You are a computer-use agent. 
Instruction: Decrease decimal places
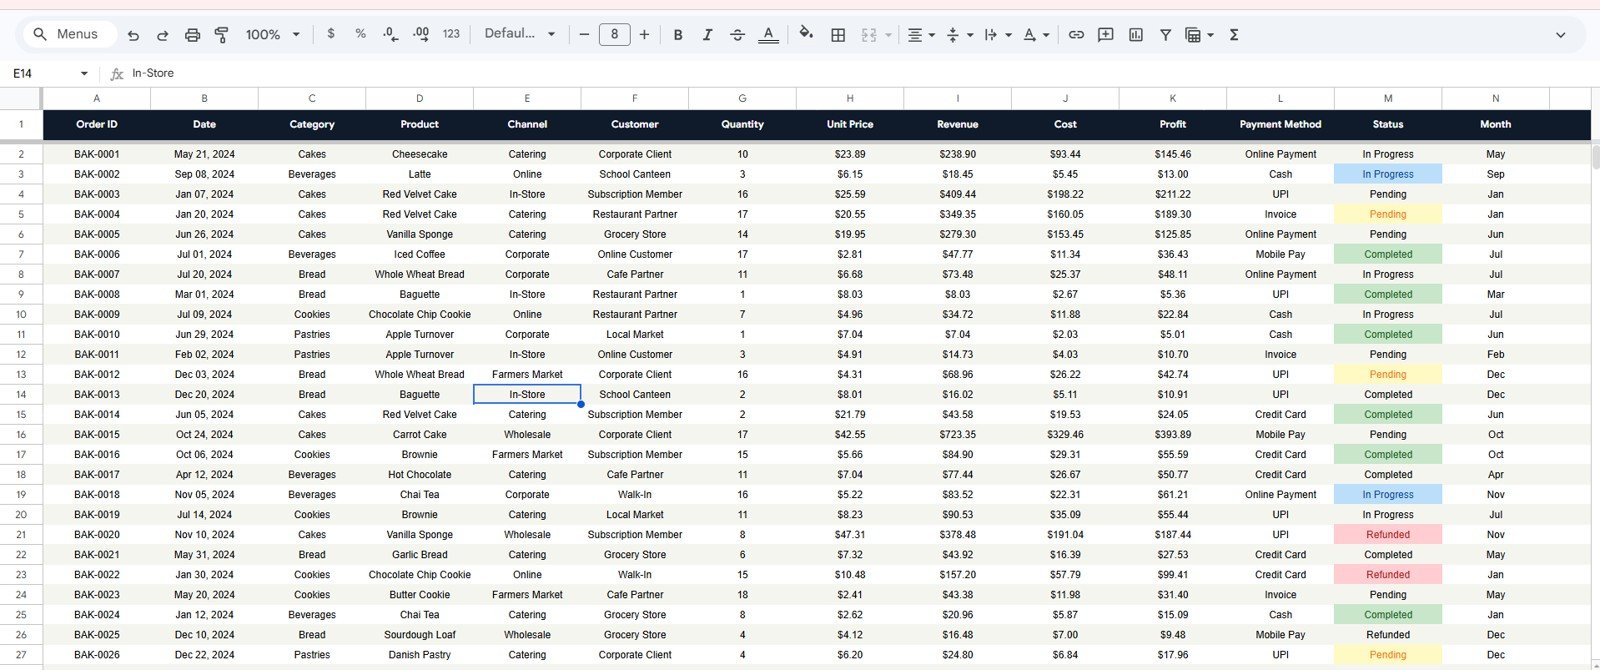(391, 34)
